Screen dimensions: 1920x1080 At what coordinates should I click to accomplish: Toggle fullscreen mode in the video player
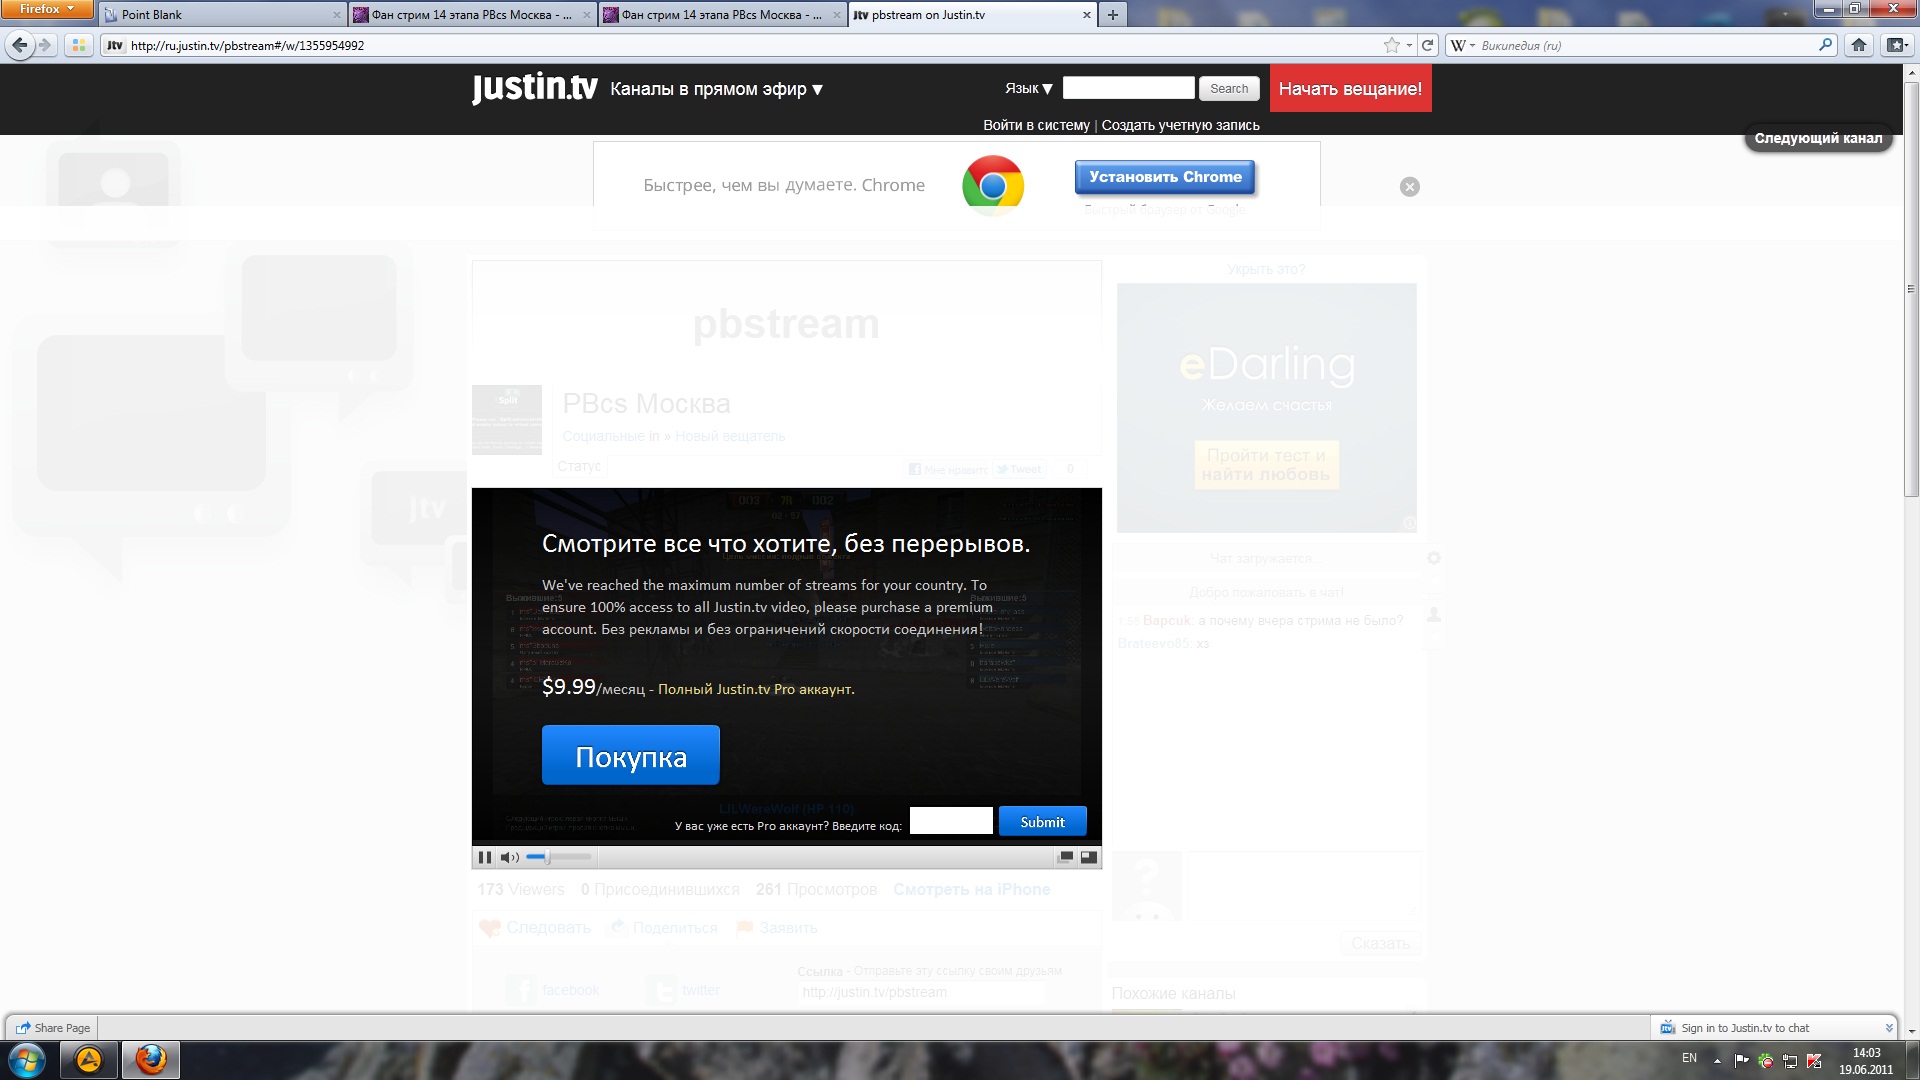[1089, 857]
